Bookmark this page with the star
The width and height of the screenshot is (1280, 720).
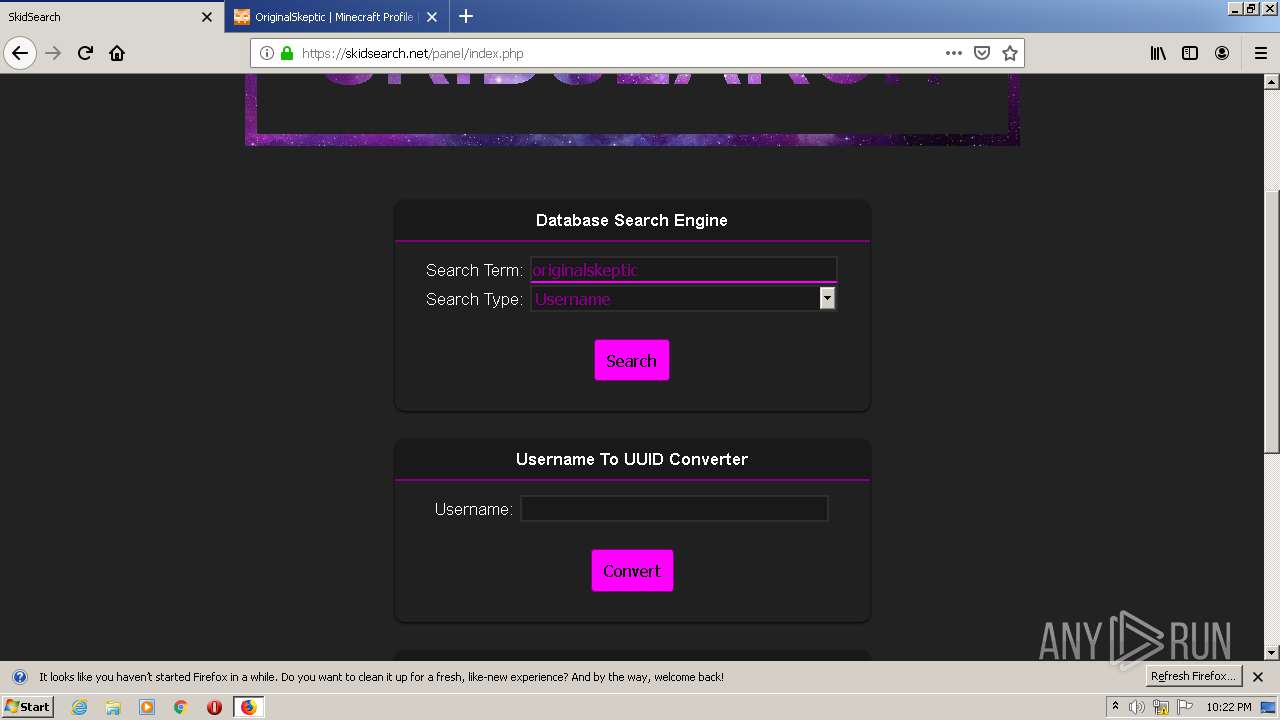pos(1010,53)
